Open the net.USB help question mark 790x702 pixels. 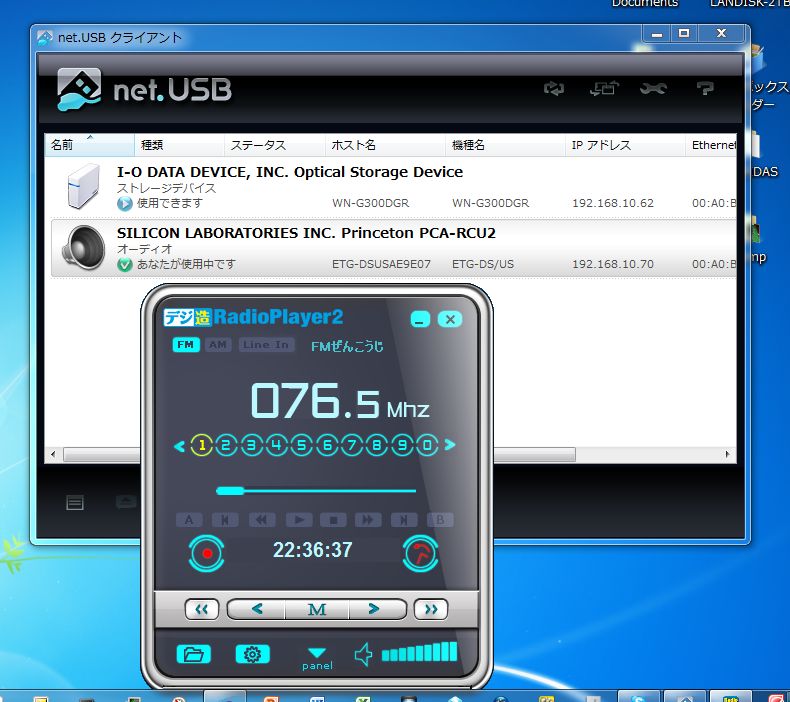tap(705, 89)
